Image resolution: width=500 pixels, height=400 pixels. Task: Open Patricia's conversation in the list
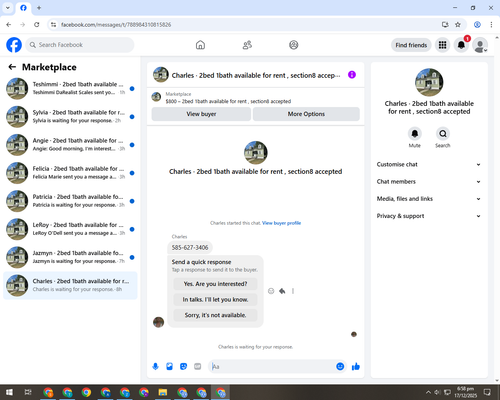coord(70,201)
